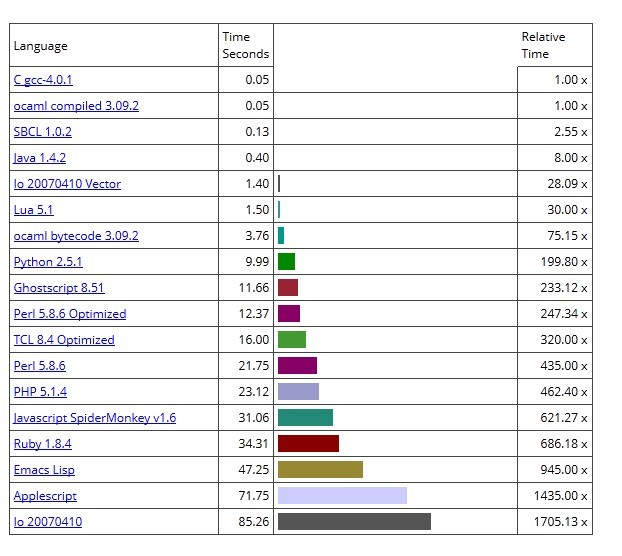Select the 1435.00 x relative time
The image size is (622, 556).
pos(561,496)
